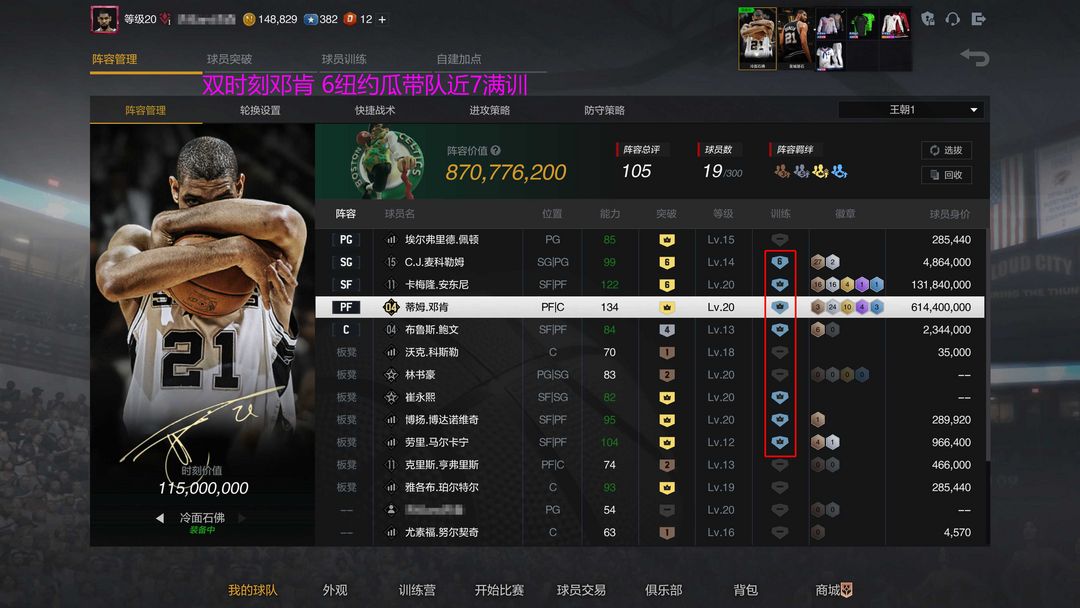Select the 进攻策略 tab
Screen dimensions: 1080x608
coord(490,110)
